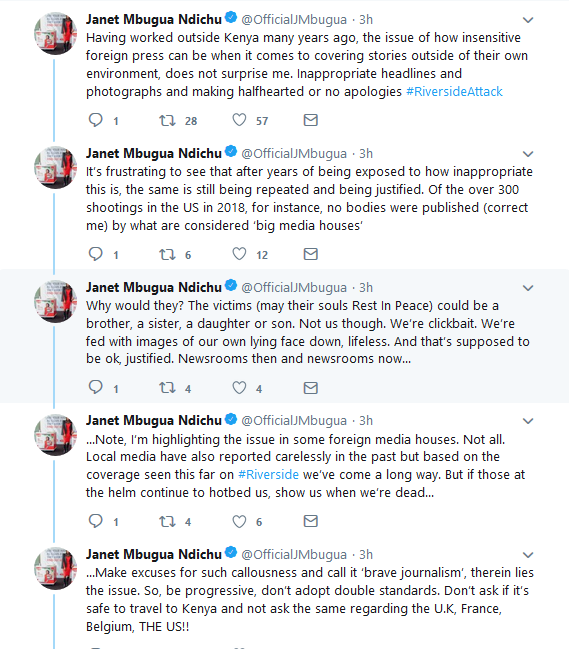The image size is (569, 649).
Task: Open the more-options chevron on the first tweet
Action: click(x=528, y=20)
